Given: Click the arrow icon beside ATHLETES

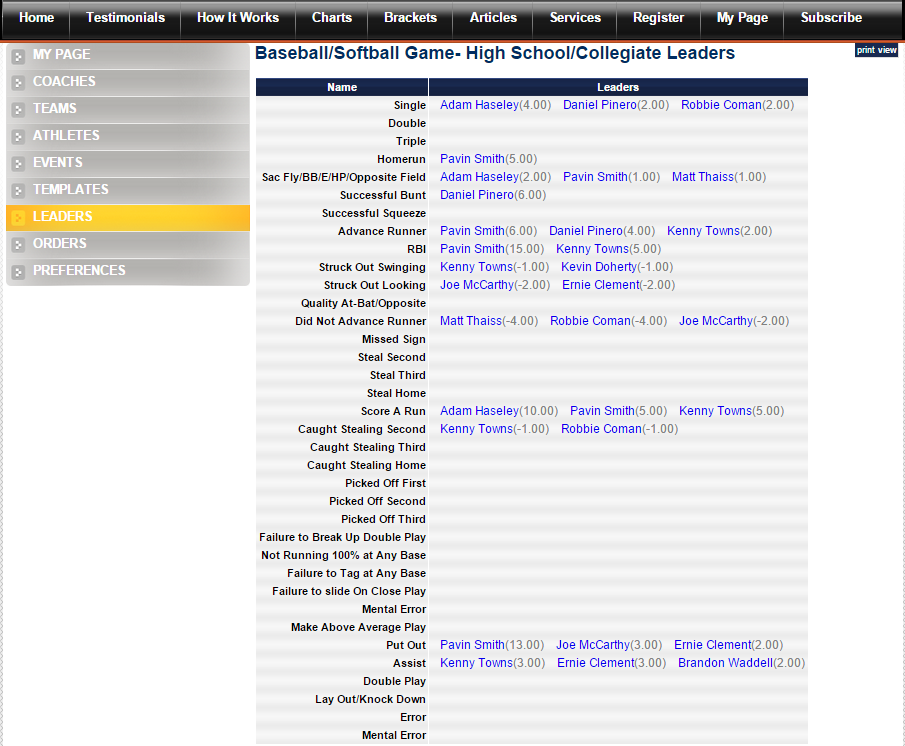Looking at the screenshot, I should click(x=18, y=137).
